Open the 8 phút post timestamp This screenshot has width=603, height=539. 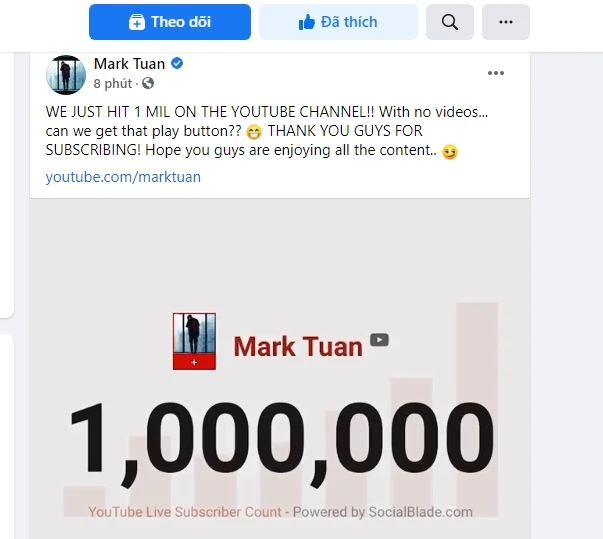pyautogui.click(x=113, y=83)
